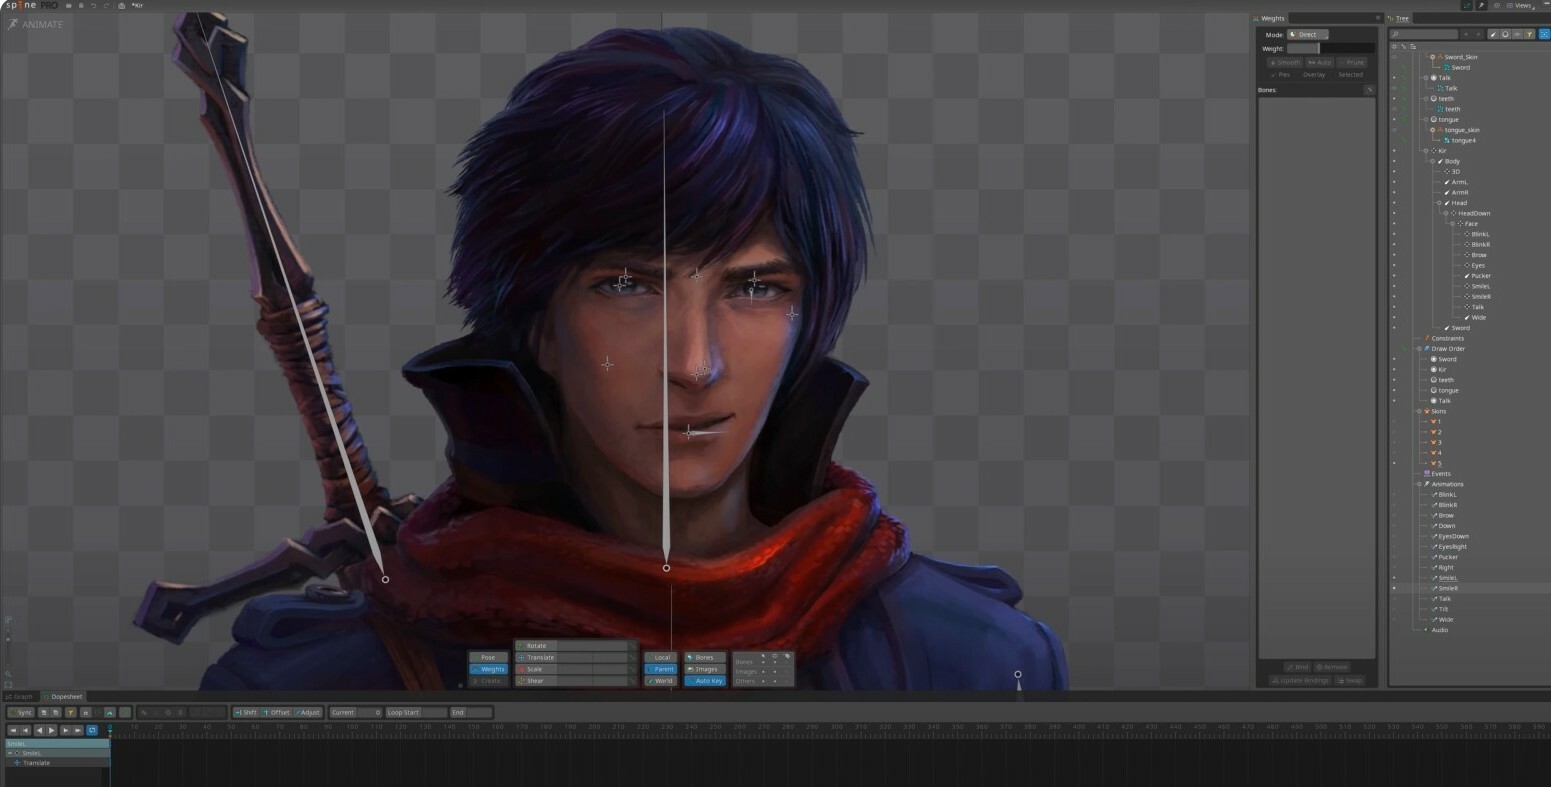Toggle visibility dot for ArmL bone

(1394, 182)
